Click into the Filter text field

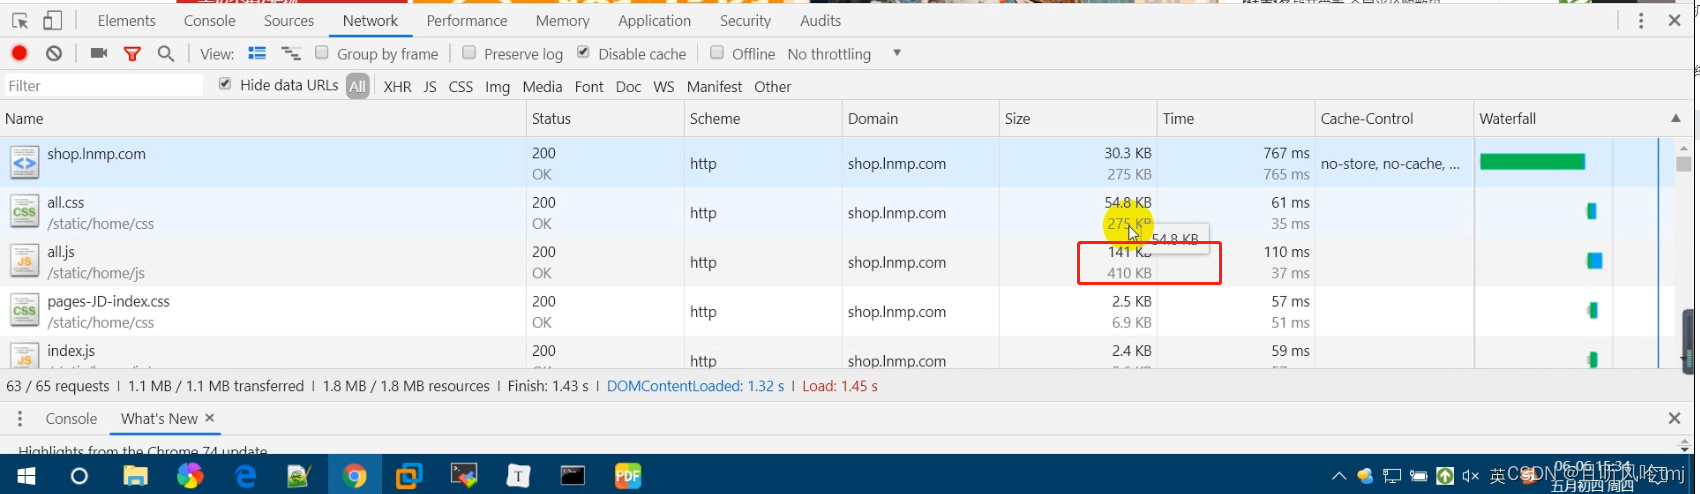pos(104,86)
